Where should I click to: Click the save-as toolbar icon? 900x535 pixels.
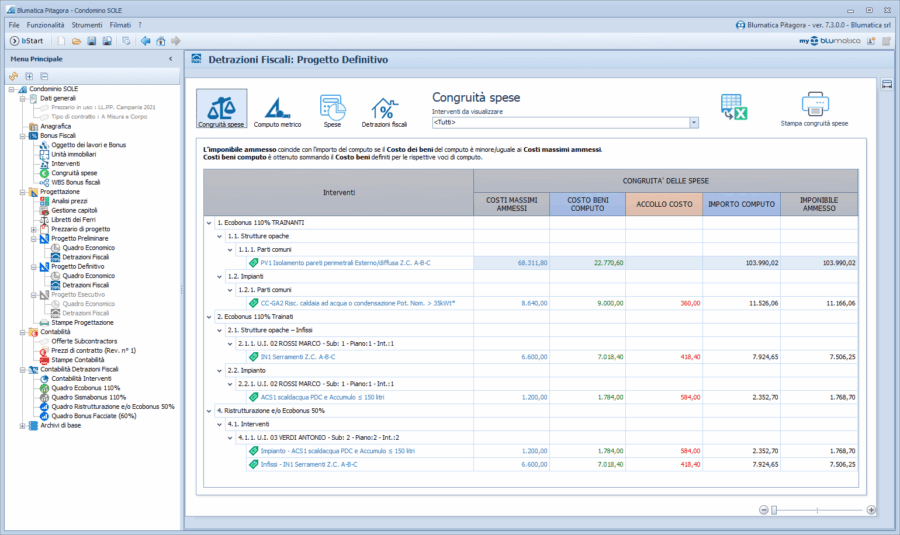pyautogui.click(x=107, y=41)
